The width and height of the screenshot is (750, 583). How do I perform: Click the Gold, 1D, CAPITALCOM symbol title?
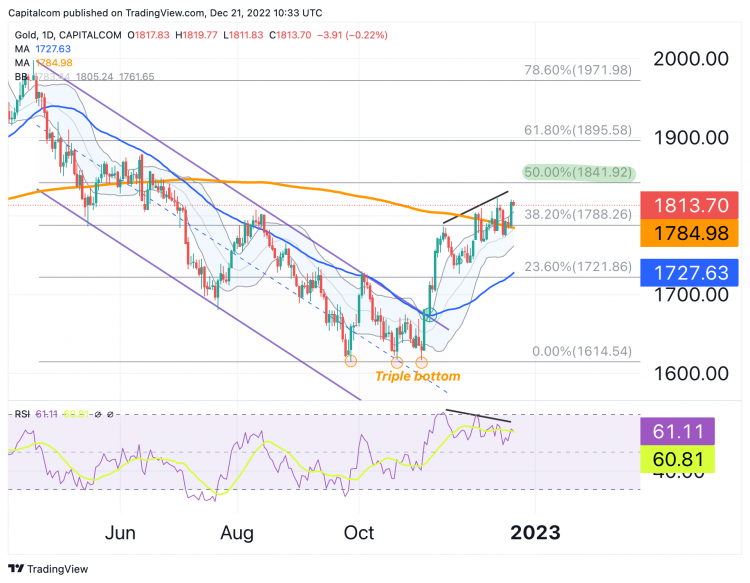pos(68,35)
